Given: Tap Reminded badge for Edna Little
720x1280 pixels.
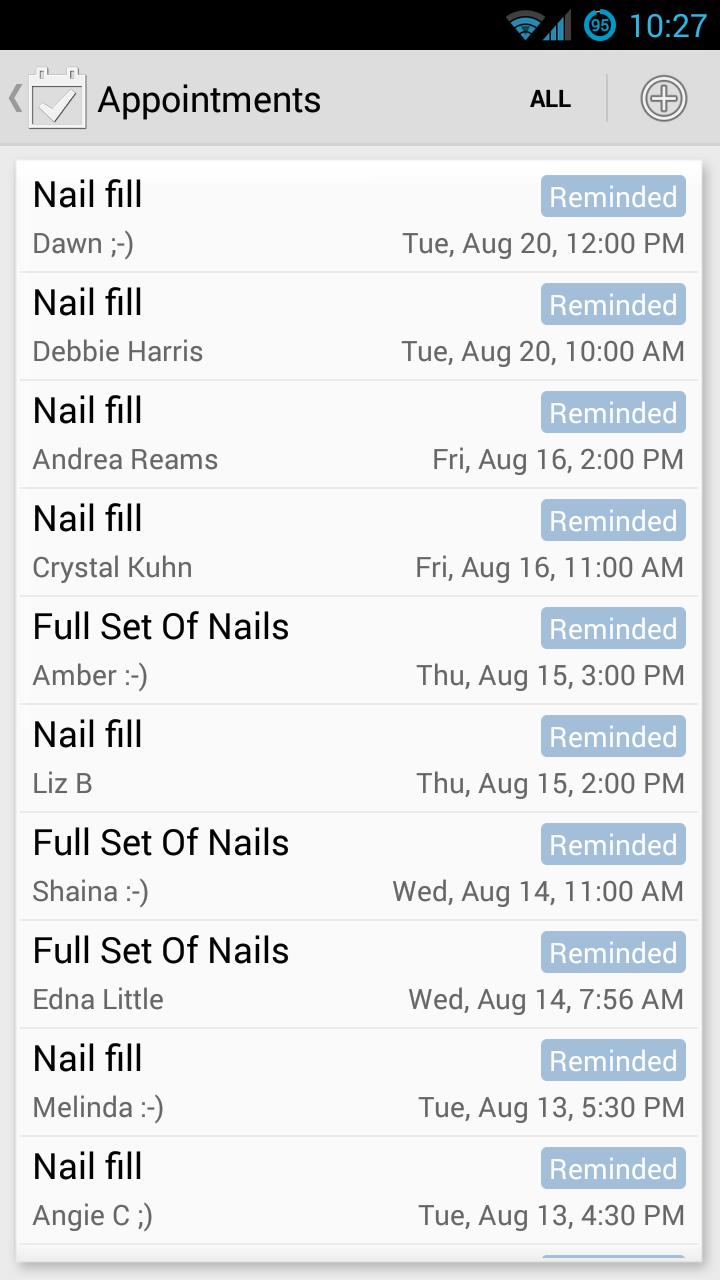Looking at the screenshot, I should [x=613, y=953].
